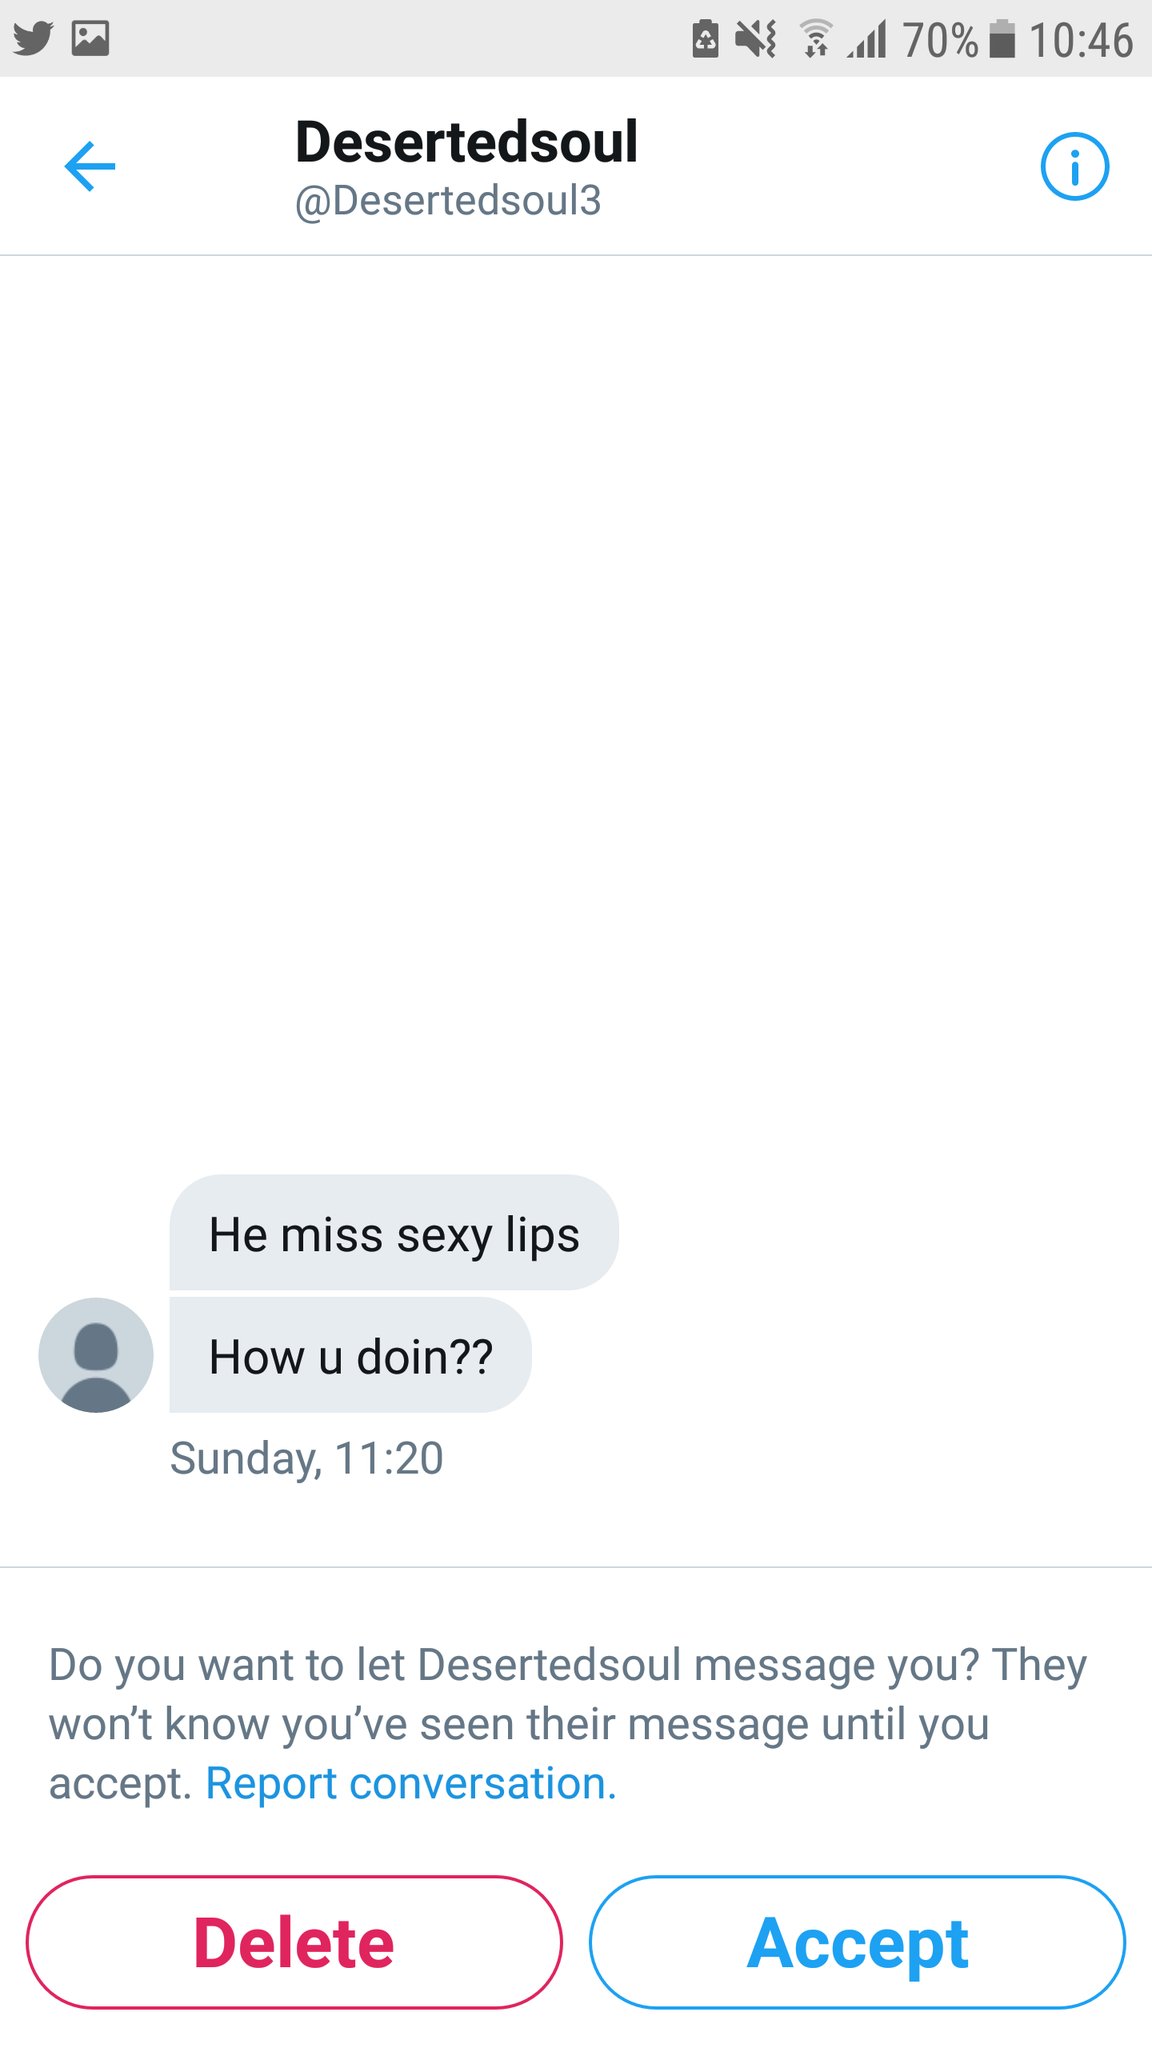Screen dimensions: 1152x2048
Task: Tap the 70% battery percentage text
Action: pos(940,40)
